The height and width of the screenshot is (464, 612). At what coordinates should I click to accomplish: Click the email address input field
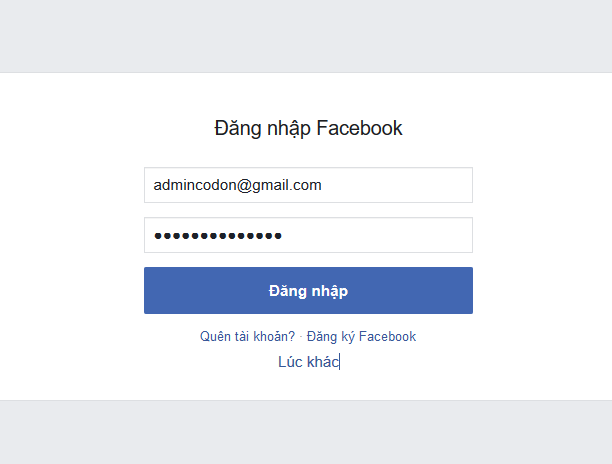(308, 185)
